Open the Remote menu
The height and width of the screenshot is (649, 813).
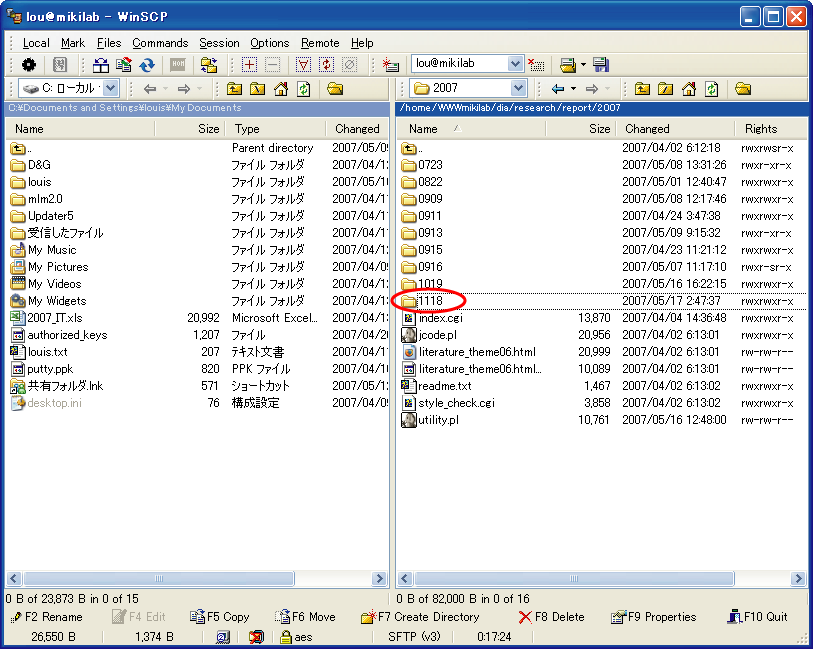(x=320, y=43)
